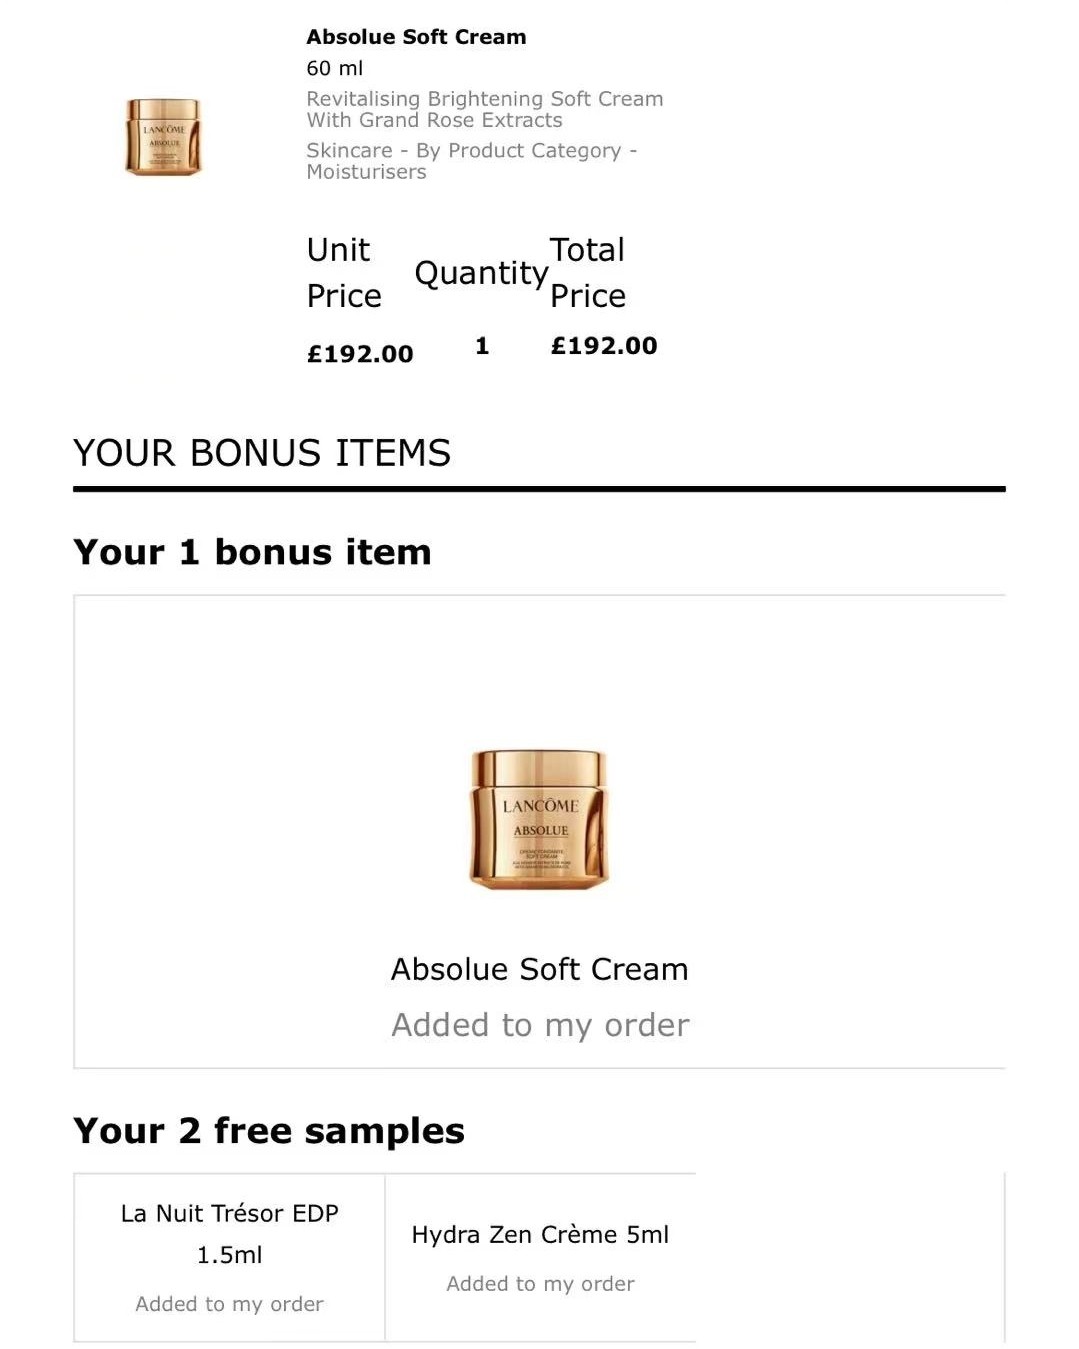
Task: Click Added to my order under bonus cream
Action: tap(540, 1025)
